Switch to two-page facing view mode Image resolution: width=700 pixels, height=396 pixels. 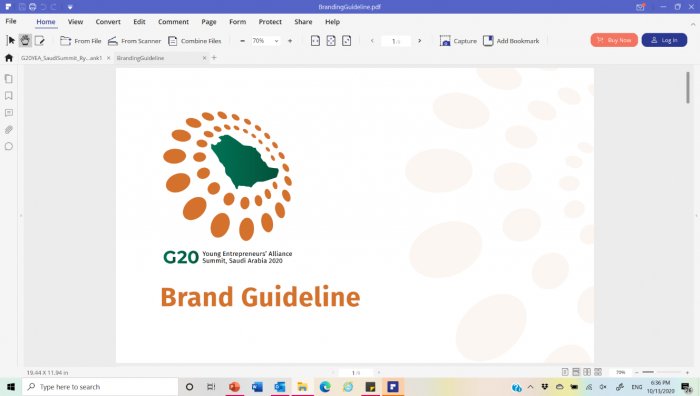pos(587,372)
